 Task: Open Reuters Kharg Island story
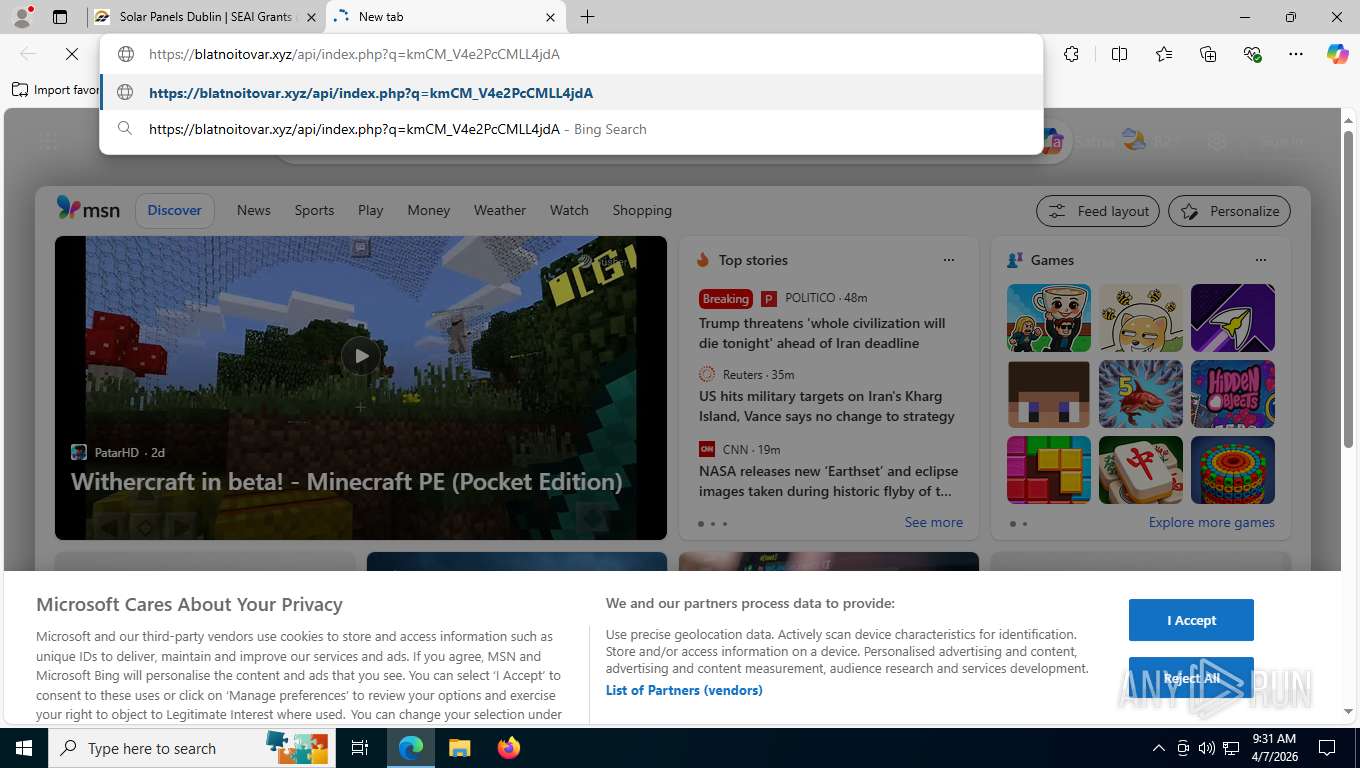(x=827, y=406)
